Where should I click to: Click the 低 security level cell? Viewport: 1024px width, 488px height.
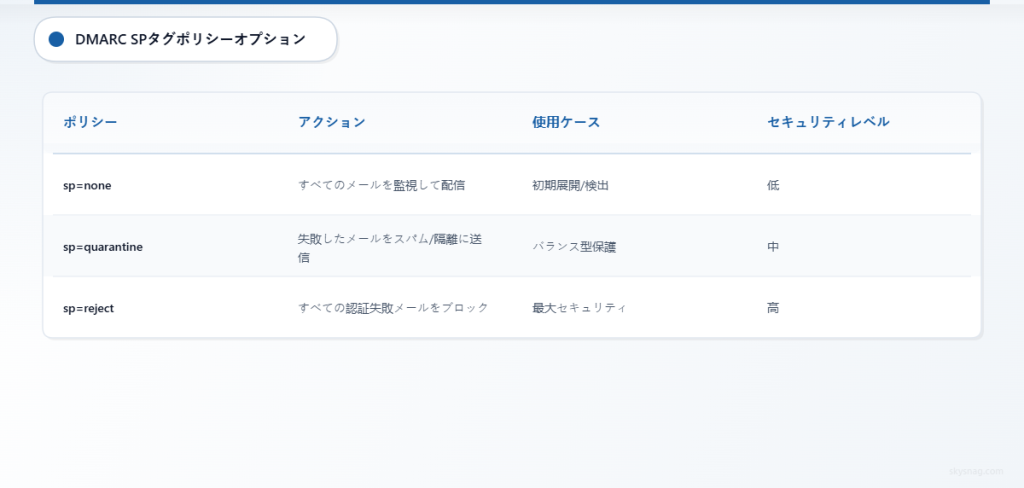[773, 186]
